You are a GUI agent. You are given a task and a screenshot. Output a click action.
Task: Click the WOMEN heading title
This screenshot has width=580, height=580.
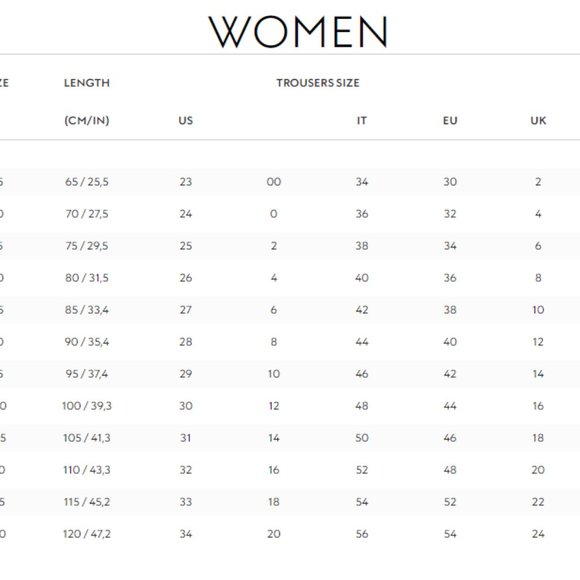click(298, 32)
